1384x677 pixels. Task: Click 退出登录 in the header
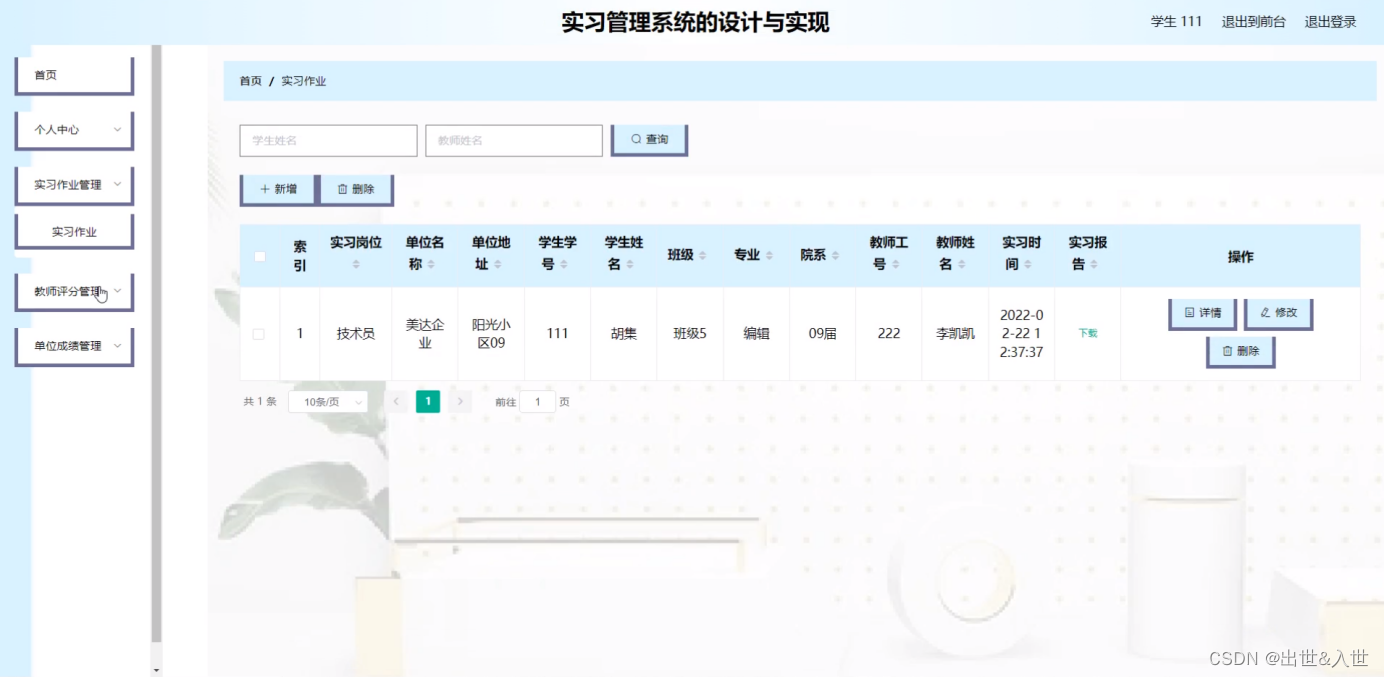click(1331, 22)
